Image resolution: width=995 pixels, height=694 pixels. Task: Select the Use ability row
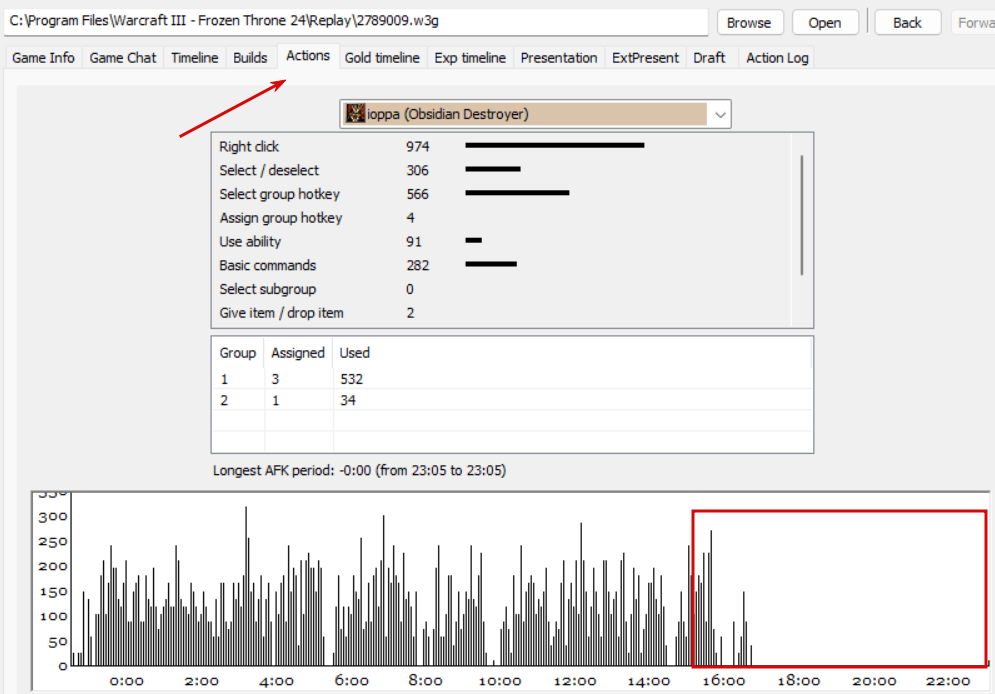click(501, 242)
